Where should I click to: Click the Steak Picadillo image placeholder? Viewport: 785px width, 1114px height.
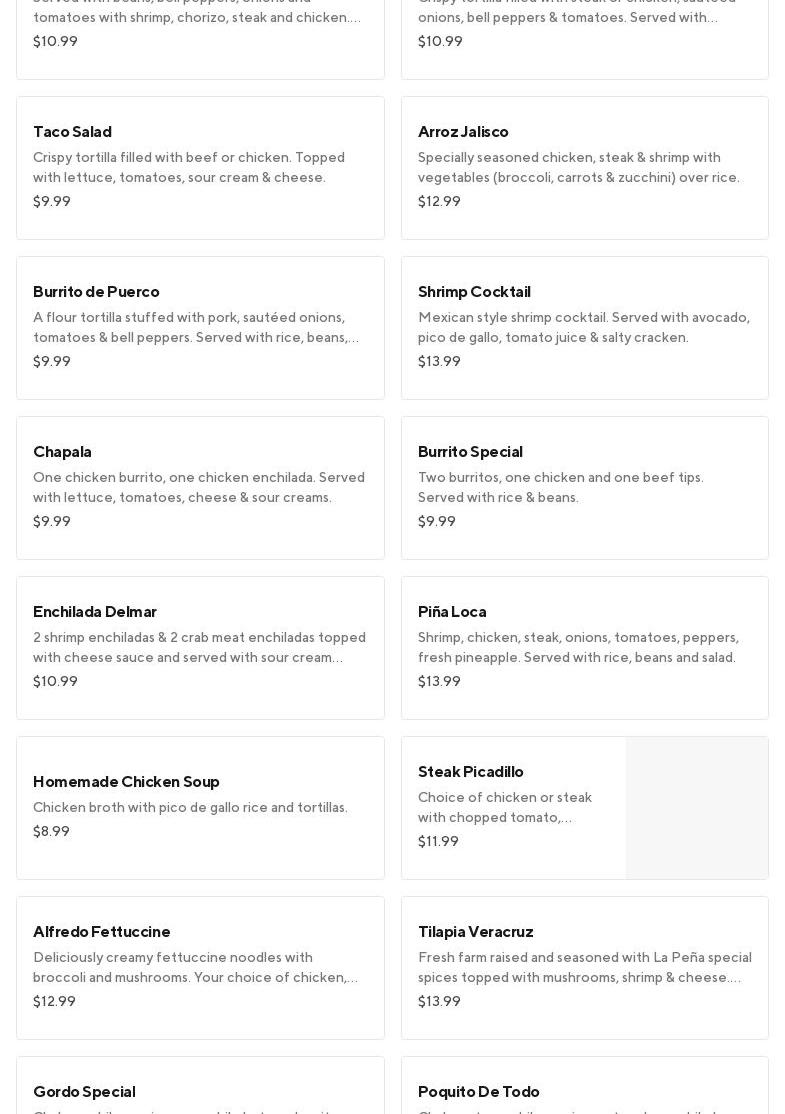click(697, 808)
